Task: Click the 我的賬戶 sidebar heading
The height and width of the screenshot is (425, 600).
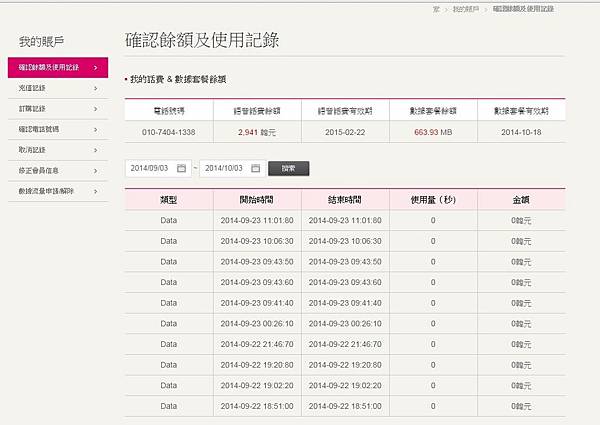Action: pyautogui.click(x=41, y=41)
